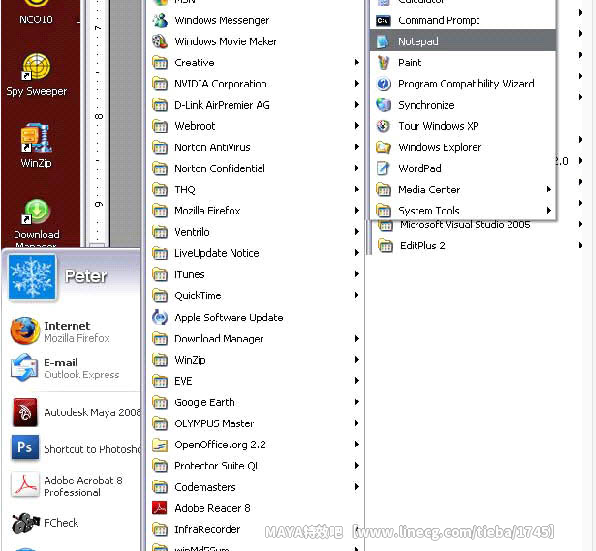Viewport: 596px width, 551px height.
Task: Open iTunes program group
Action: click(255, 274)
